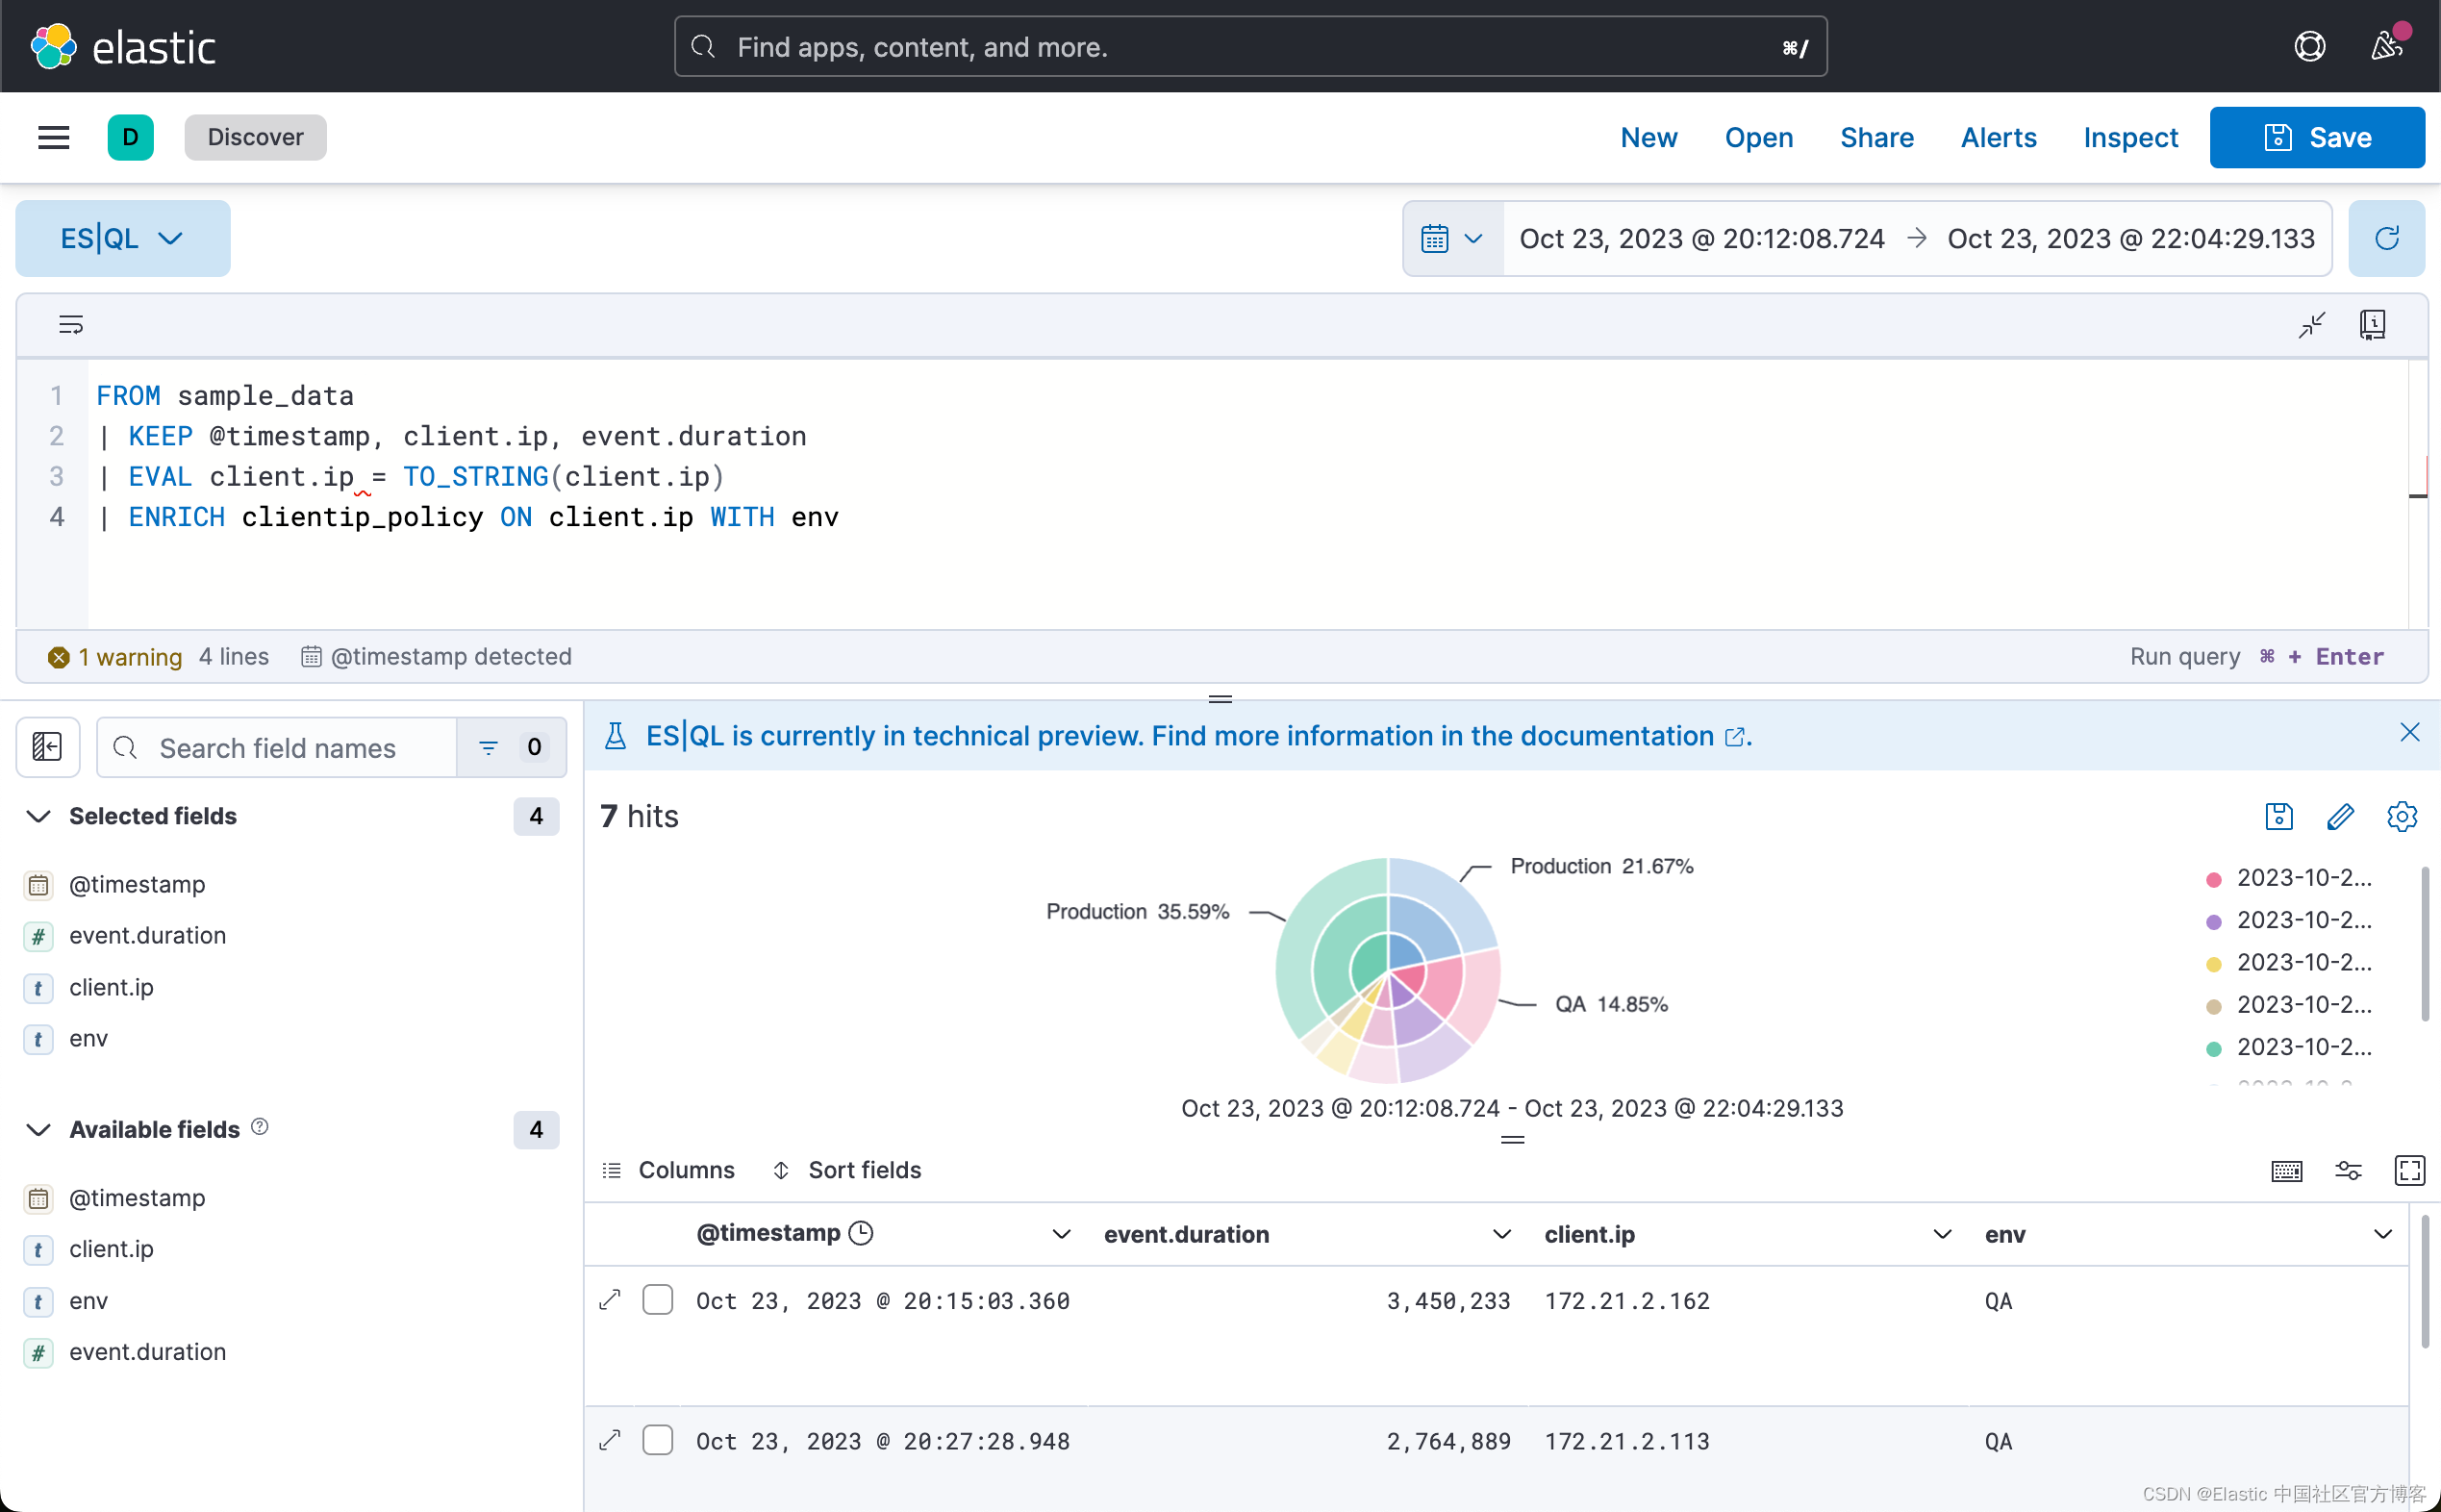
Task: Click the pencil edit visualization icon
Action: [2340, 816]
